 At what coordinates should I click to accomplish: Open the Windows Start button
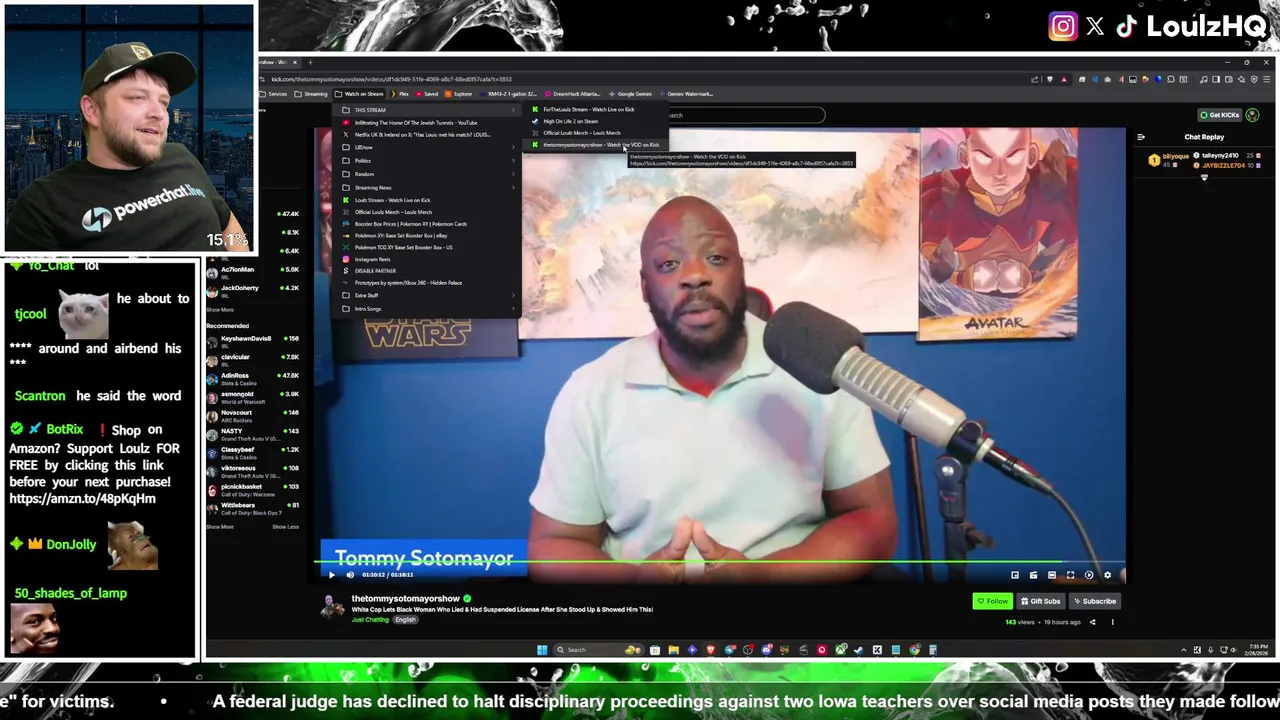[x=542, y=650]
